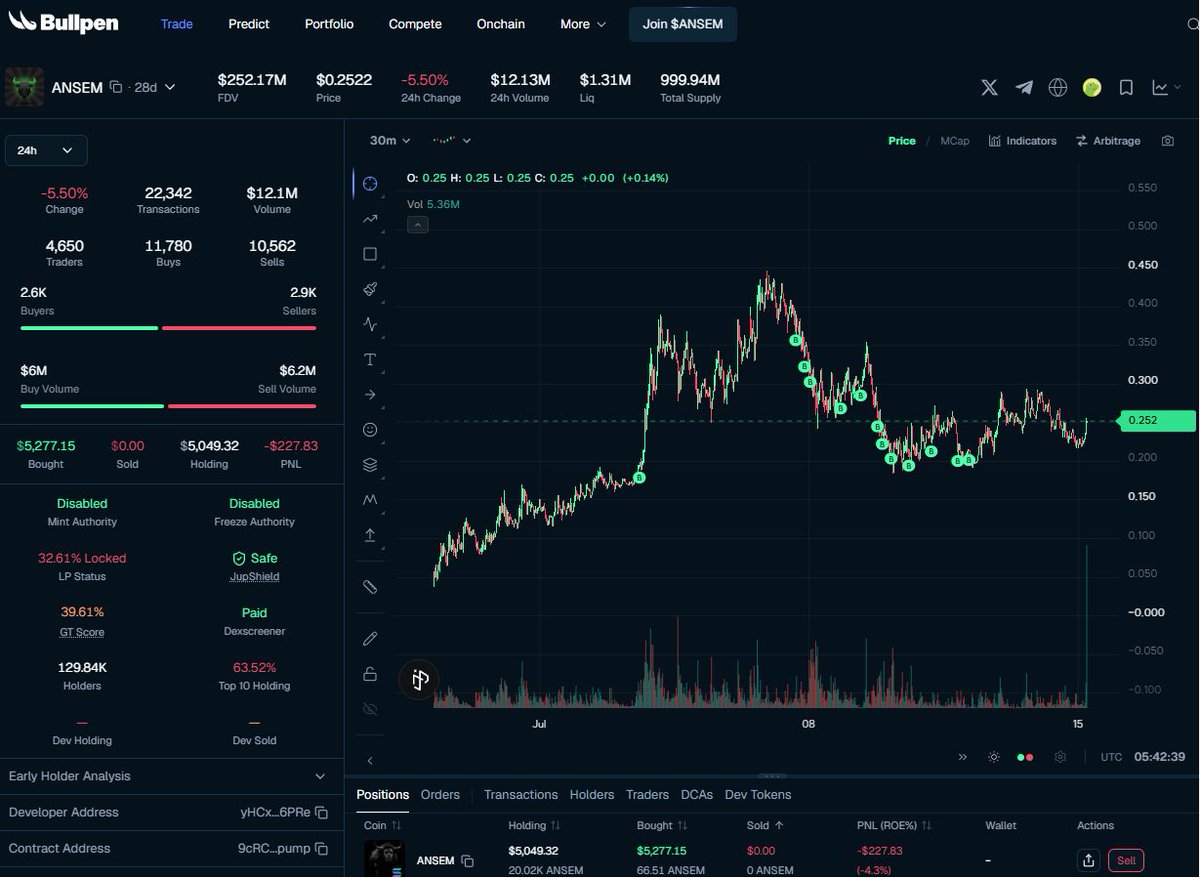
Task: Click the chart logo badge
Action: [419, 680]
